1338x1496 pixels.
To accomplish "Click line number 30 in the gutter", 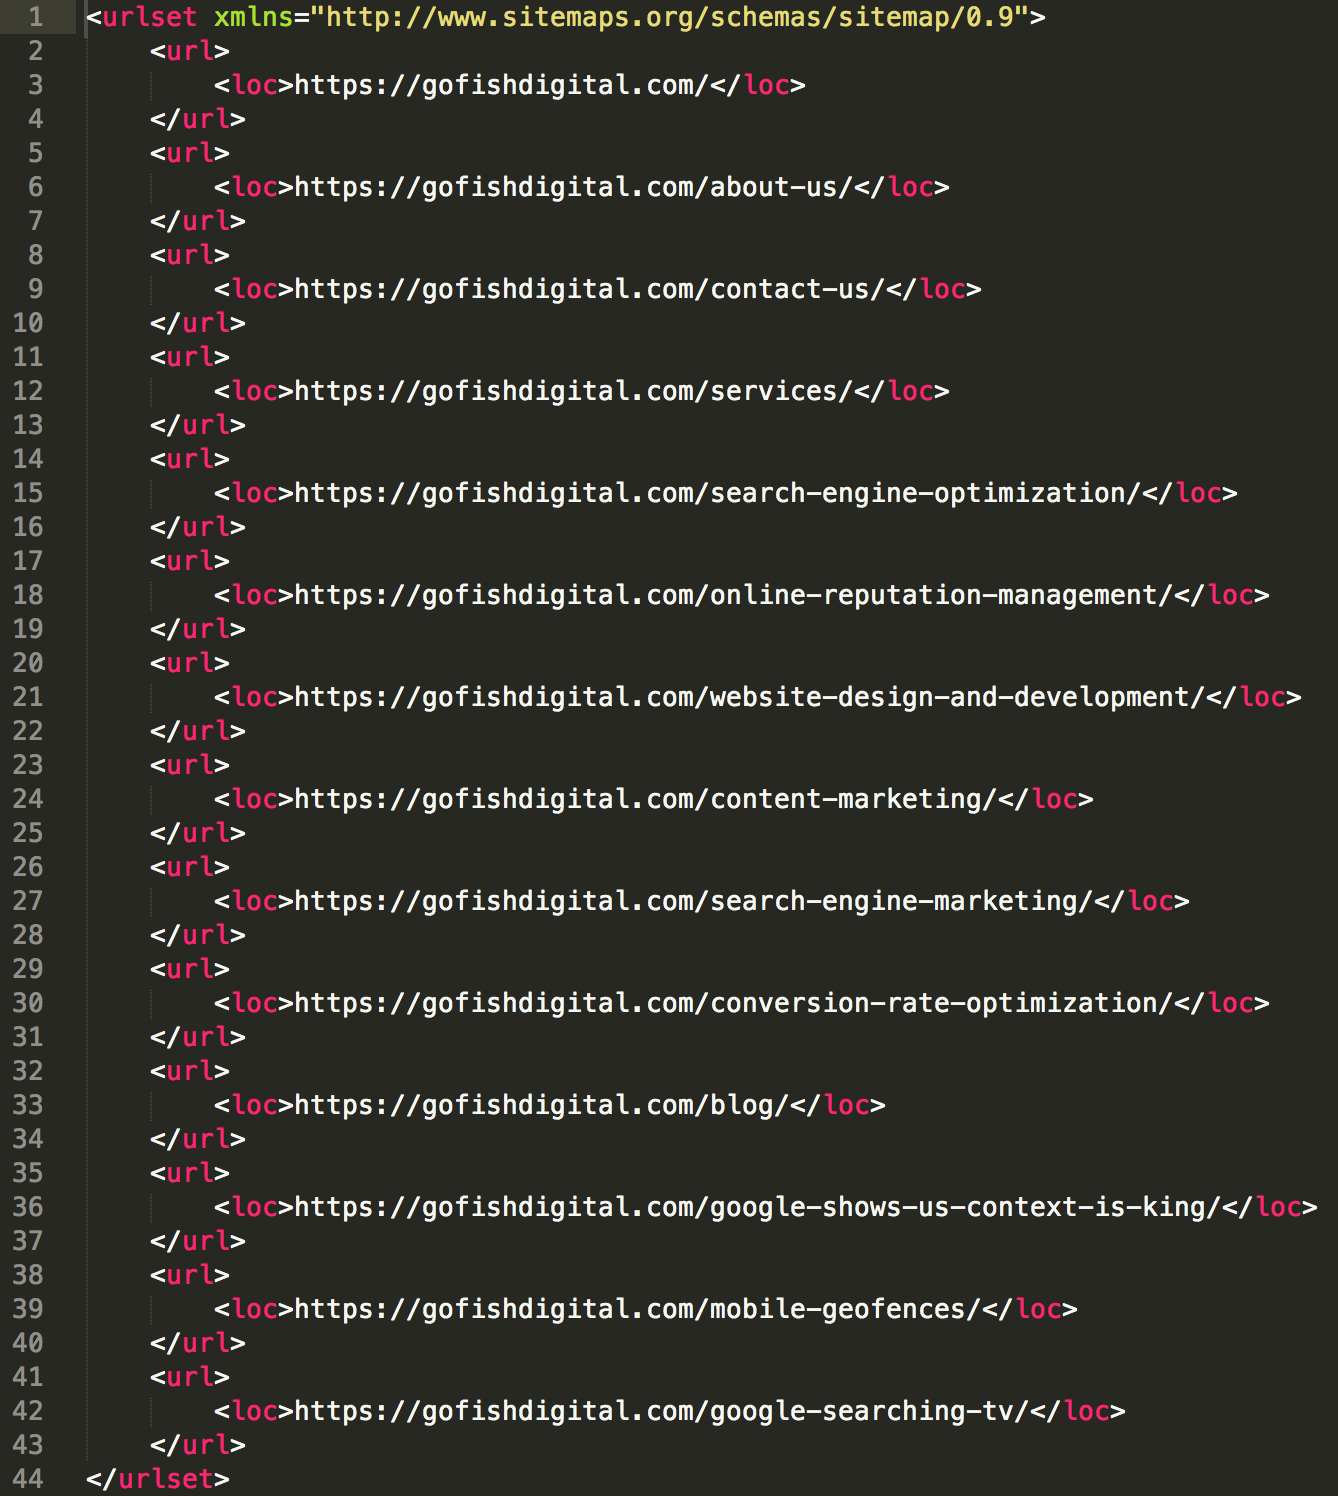I will point(28,1003).
